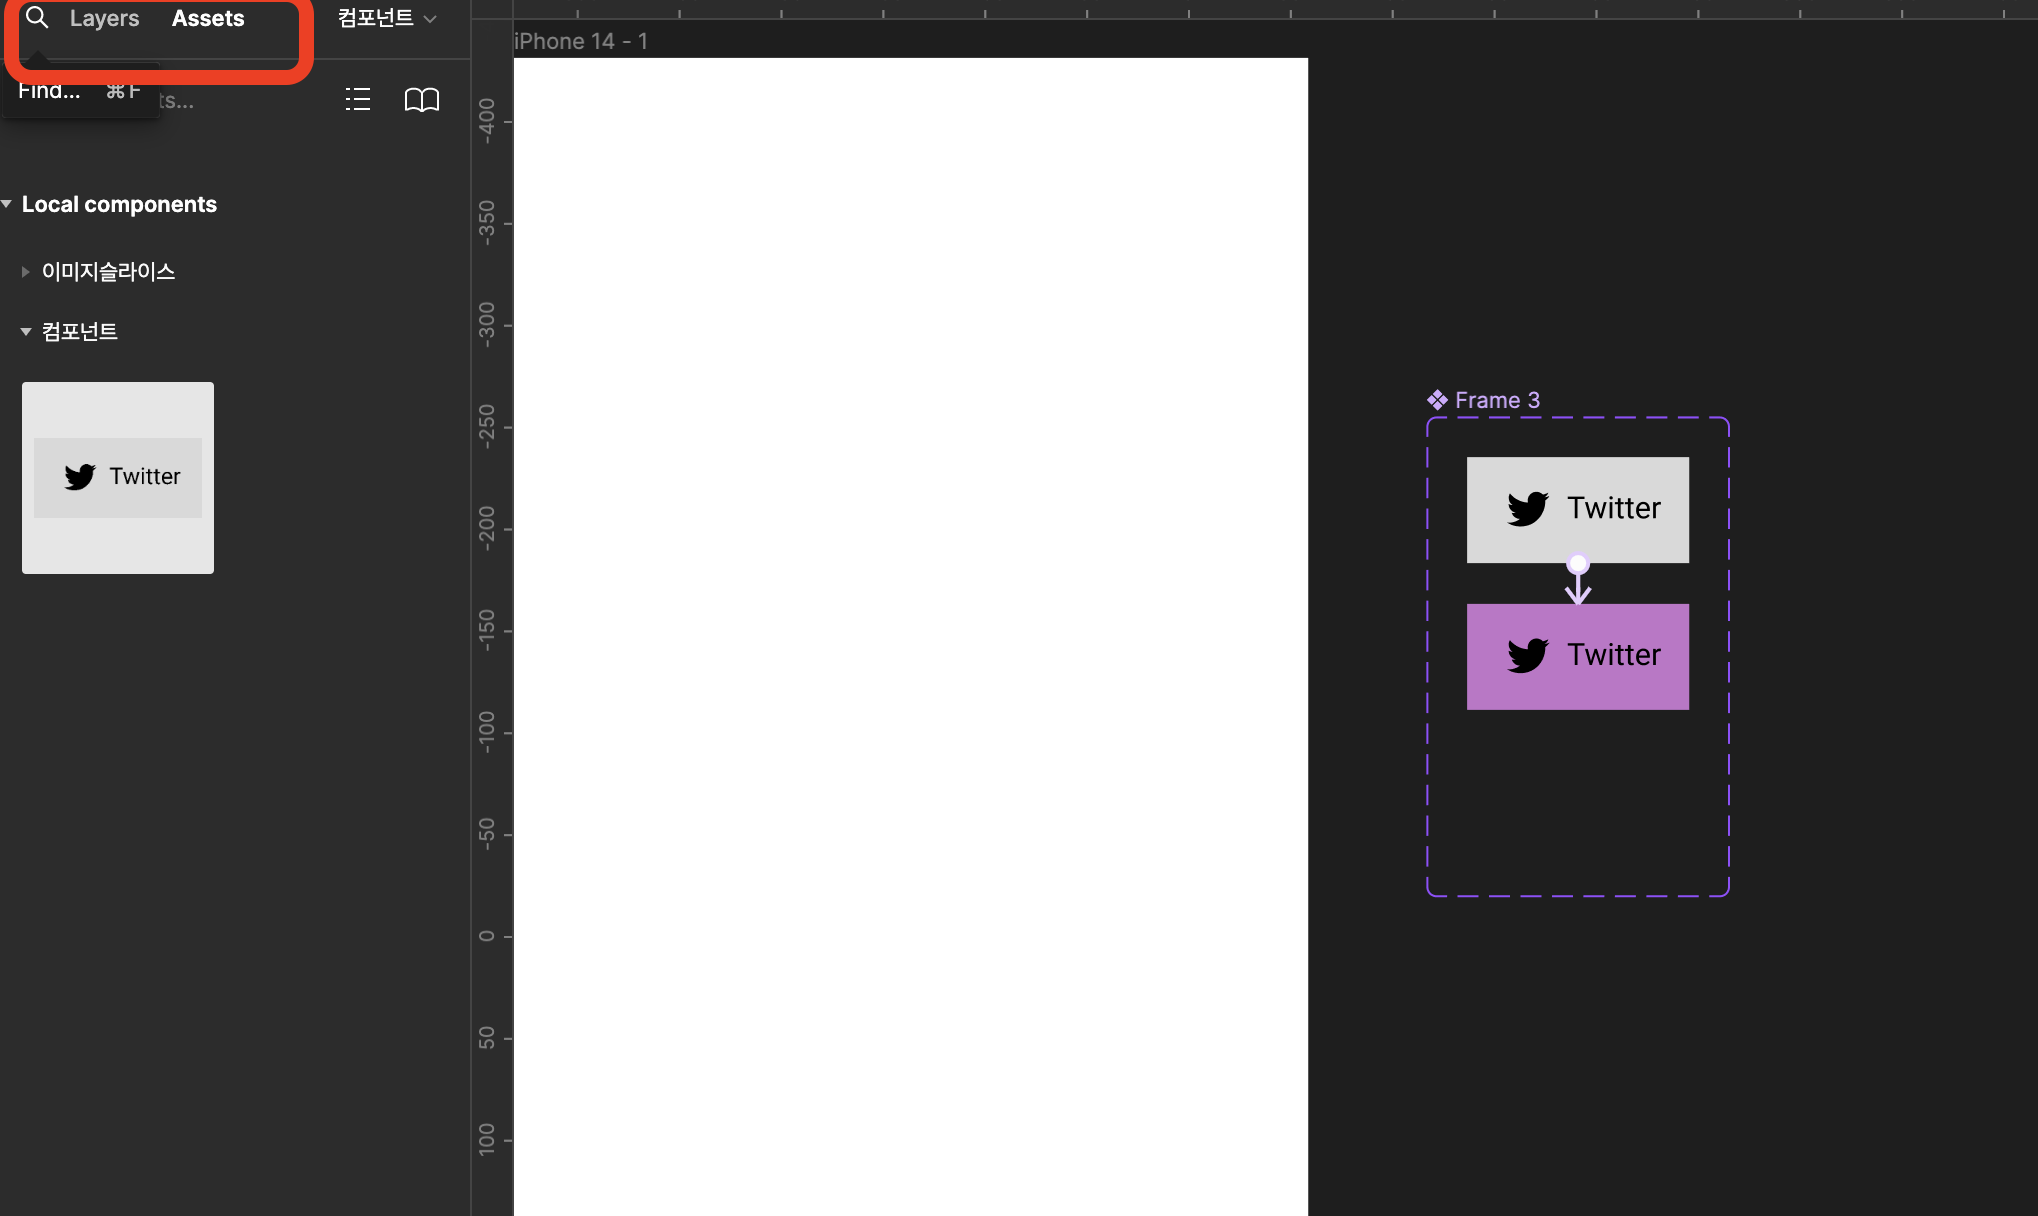Click the bird icon in assets thumbnail
This screenshot has width=2038, height=1216.
[x=80, y=476]
